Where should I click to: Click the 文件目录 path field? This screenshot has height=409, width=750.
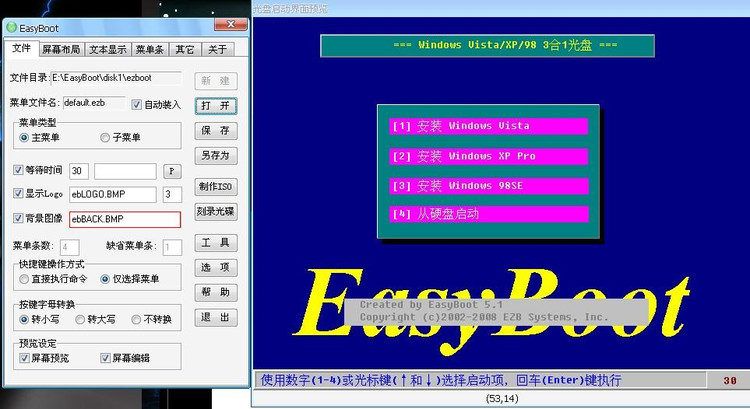click(116, 78)
